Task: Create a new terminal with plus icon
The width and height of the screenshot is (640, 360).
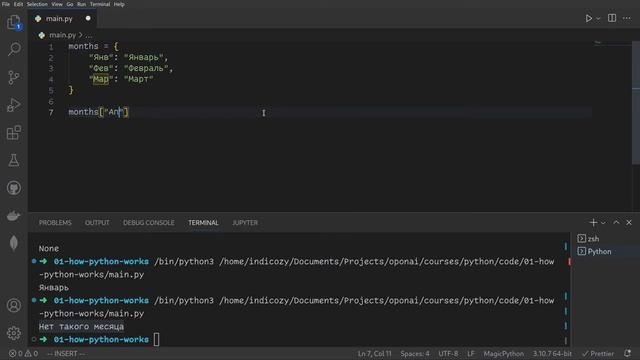Action: point(593,222)
